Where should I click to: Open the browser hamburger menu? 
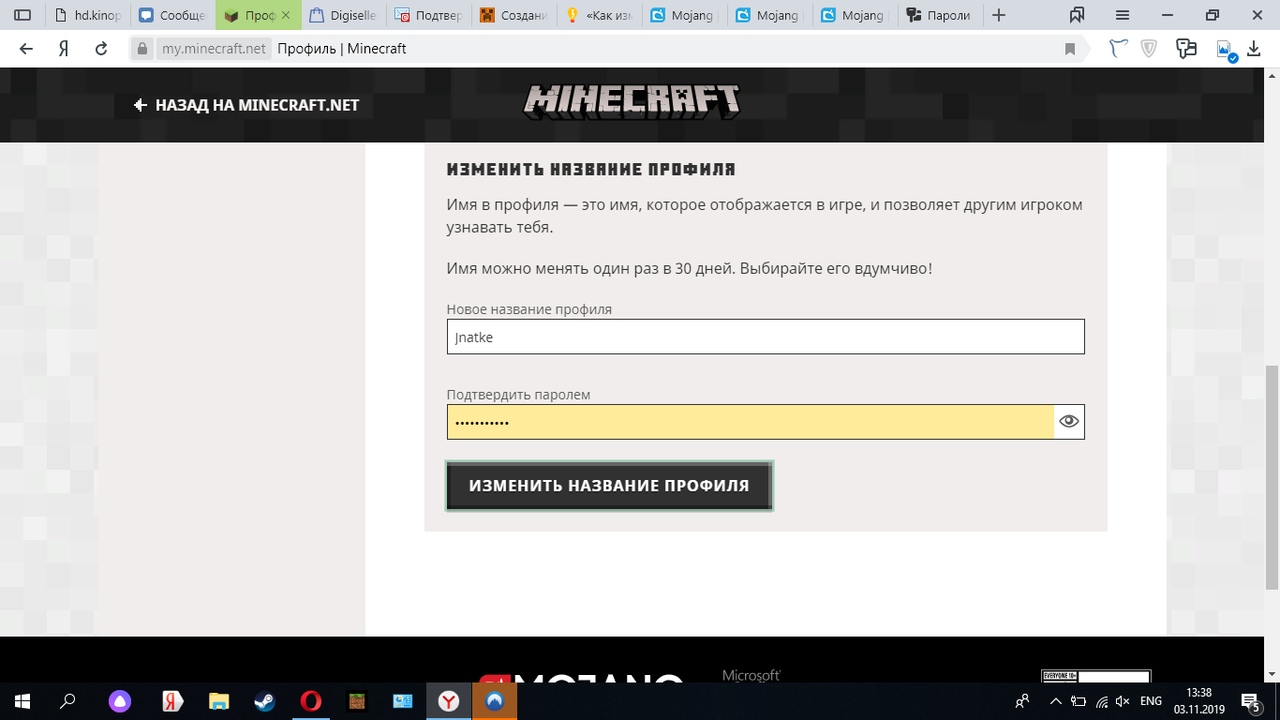tap(1123, 15)
